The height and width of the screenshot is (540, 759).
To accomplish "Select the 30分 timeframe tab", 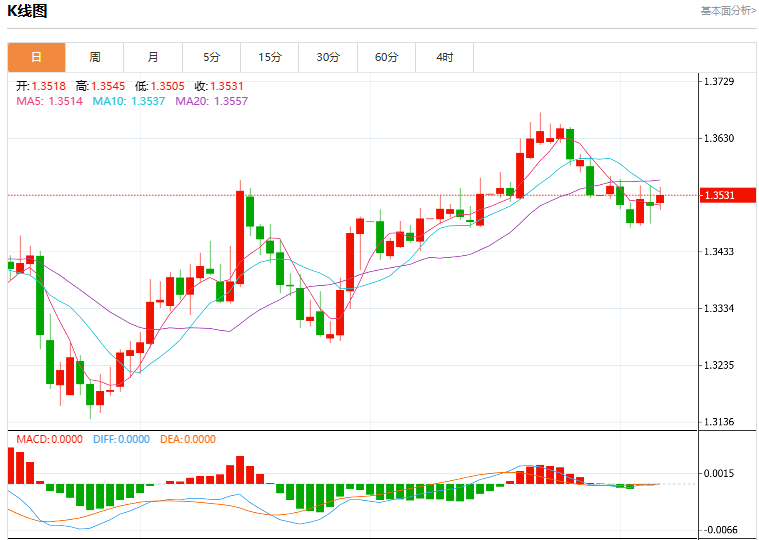I will [328, 58].
